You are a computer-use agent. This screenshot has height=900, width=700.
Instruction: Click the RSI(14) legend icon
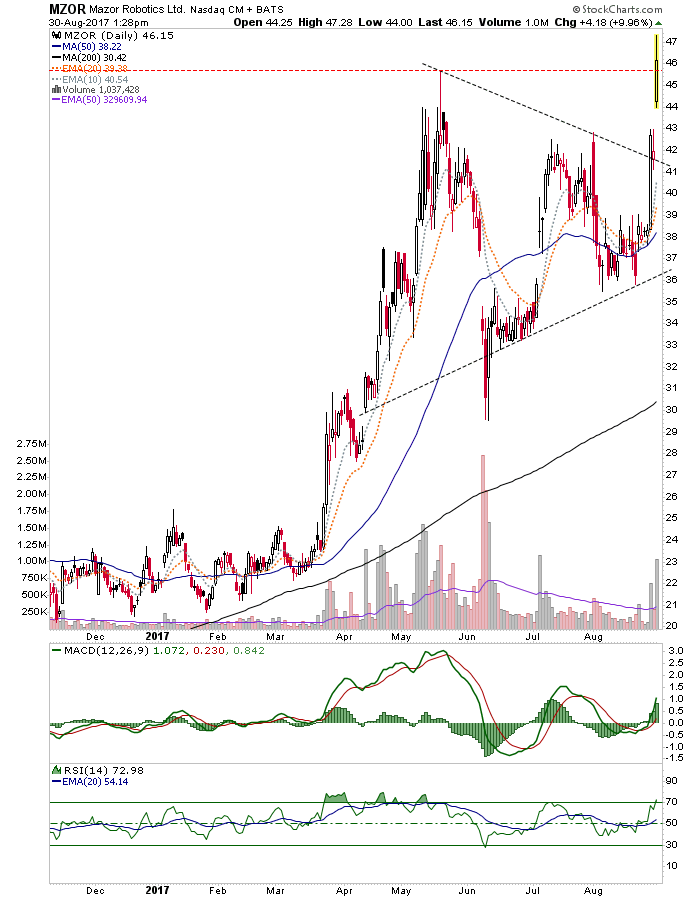pos(57,770)
